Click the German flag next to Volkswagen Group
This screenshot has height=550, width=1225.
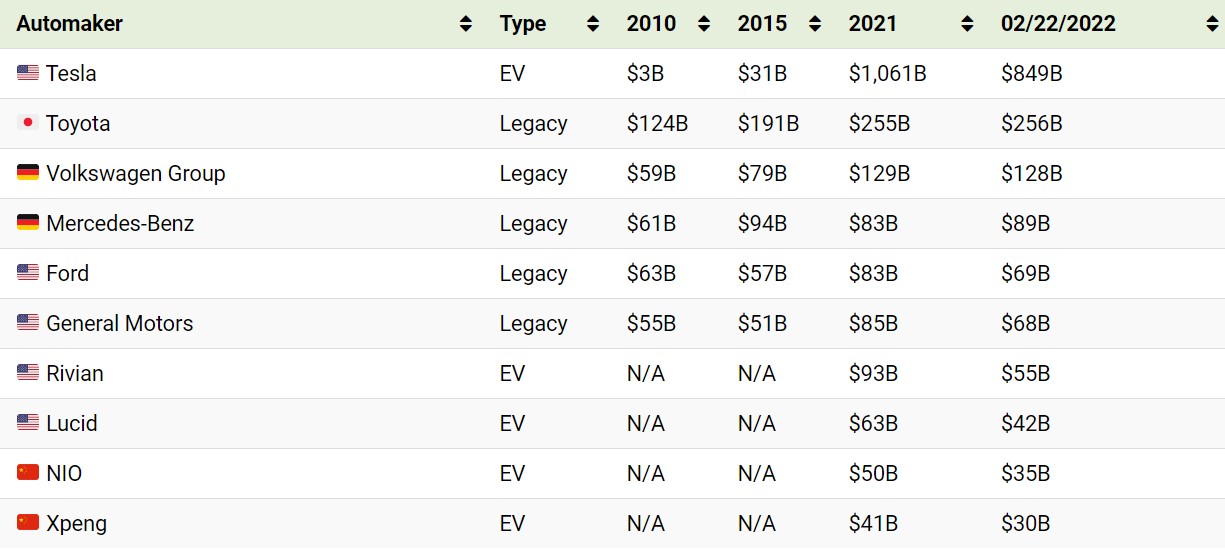pyautogui.click(x=28, y=173)
